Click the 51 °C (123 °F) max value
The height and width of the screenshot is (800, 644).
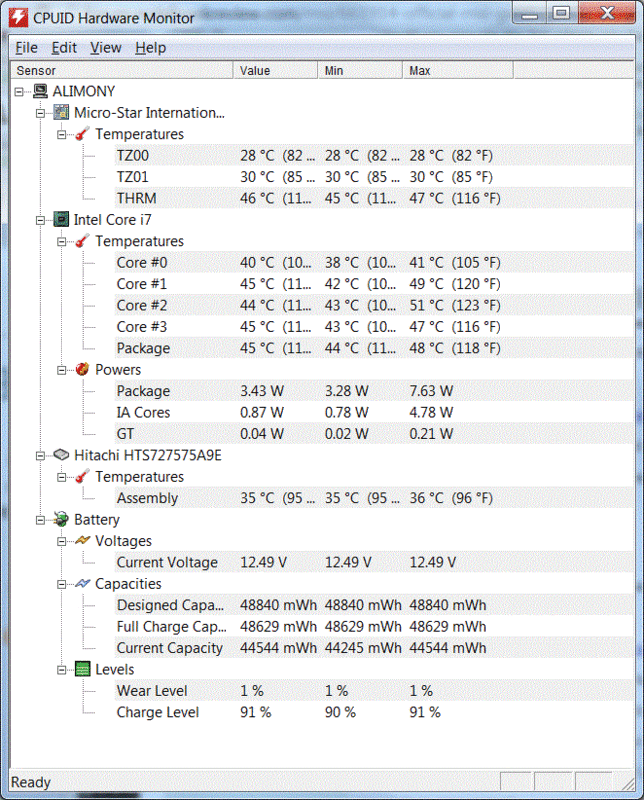click(455, 306)
